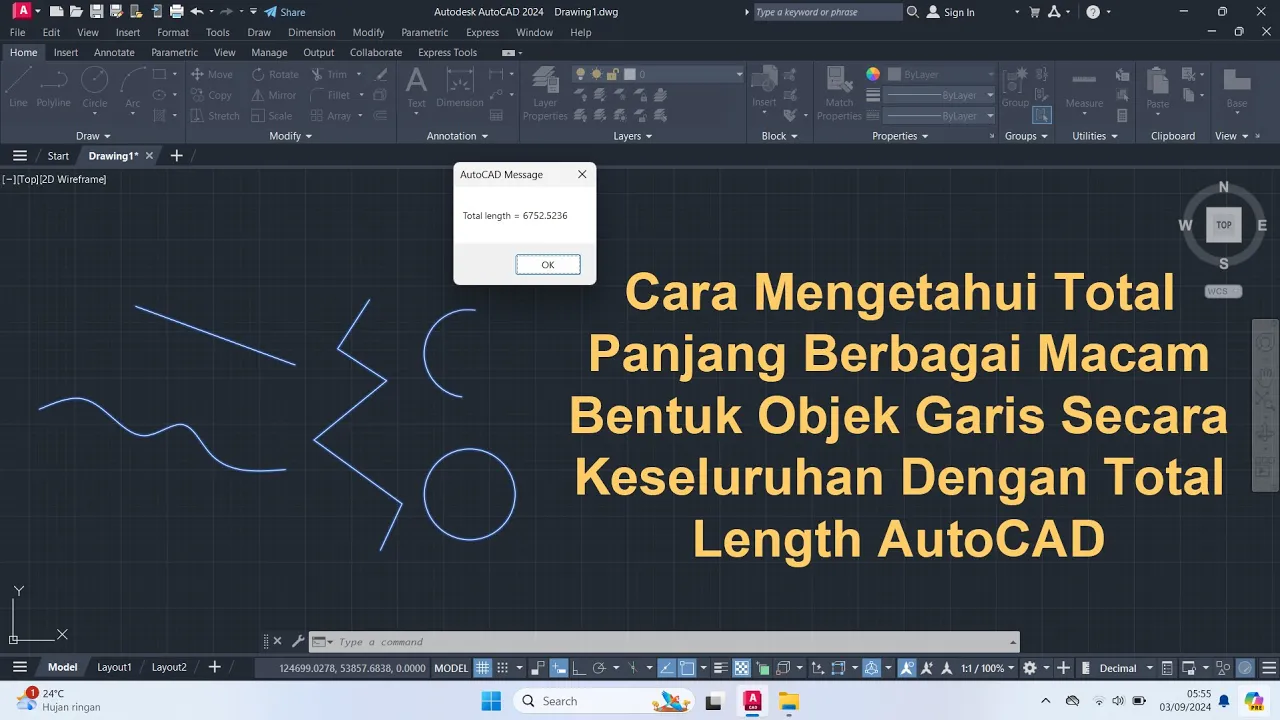1280x720 pixels.
Task: Open the Dimension menu
Action: [312, 32]
